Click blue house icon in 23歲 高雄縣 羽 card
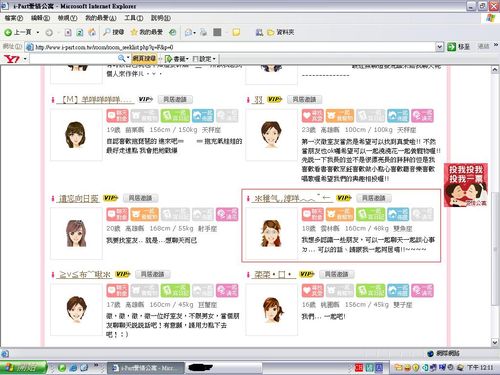Image resolution: width=500 pixels, height=375 pixels. click(398, 116)
